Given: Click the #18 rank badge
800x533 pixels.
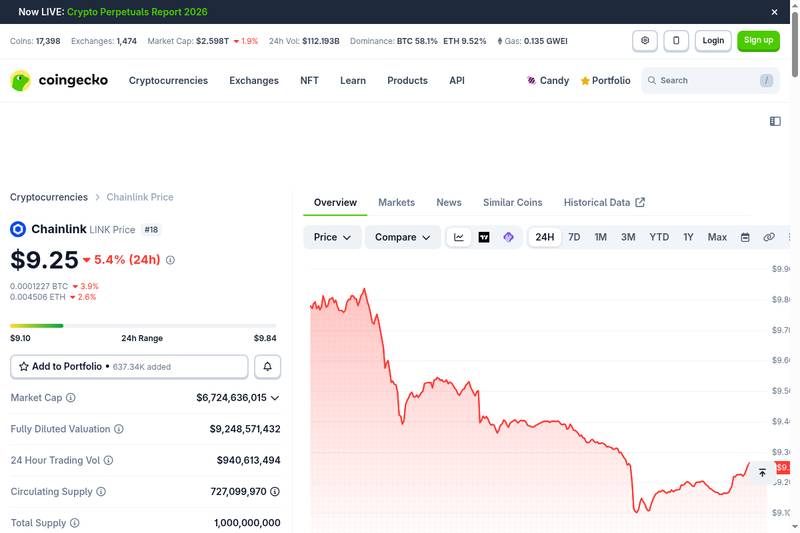Looking at the screenshot, I should click(151, 230).
